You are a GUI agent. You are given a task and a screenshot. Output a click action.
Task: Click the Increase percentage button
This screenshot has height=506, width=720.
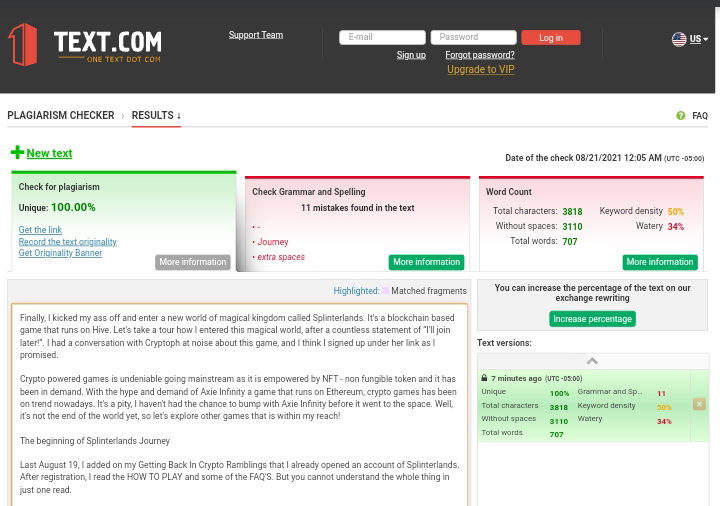[592, 319]
